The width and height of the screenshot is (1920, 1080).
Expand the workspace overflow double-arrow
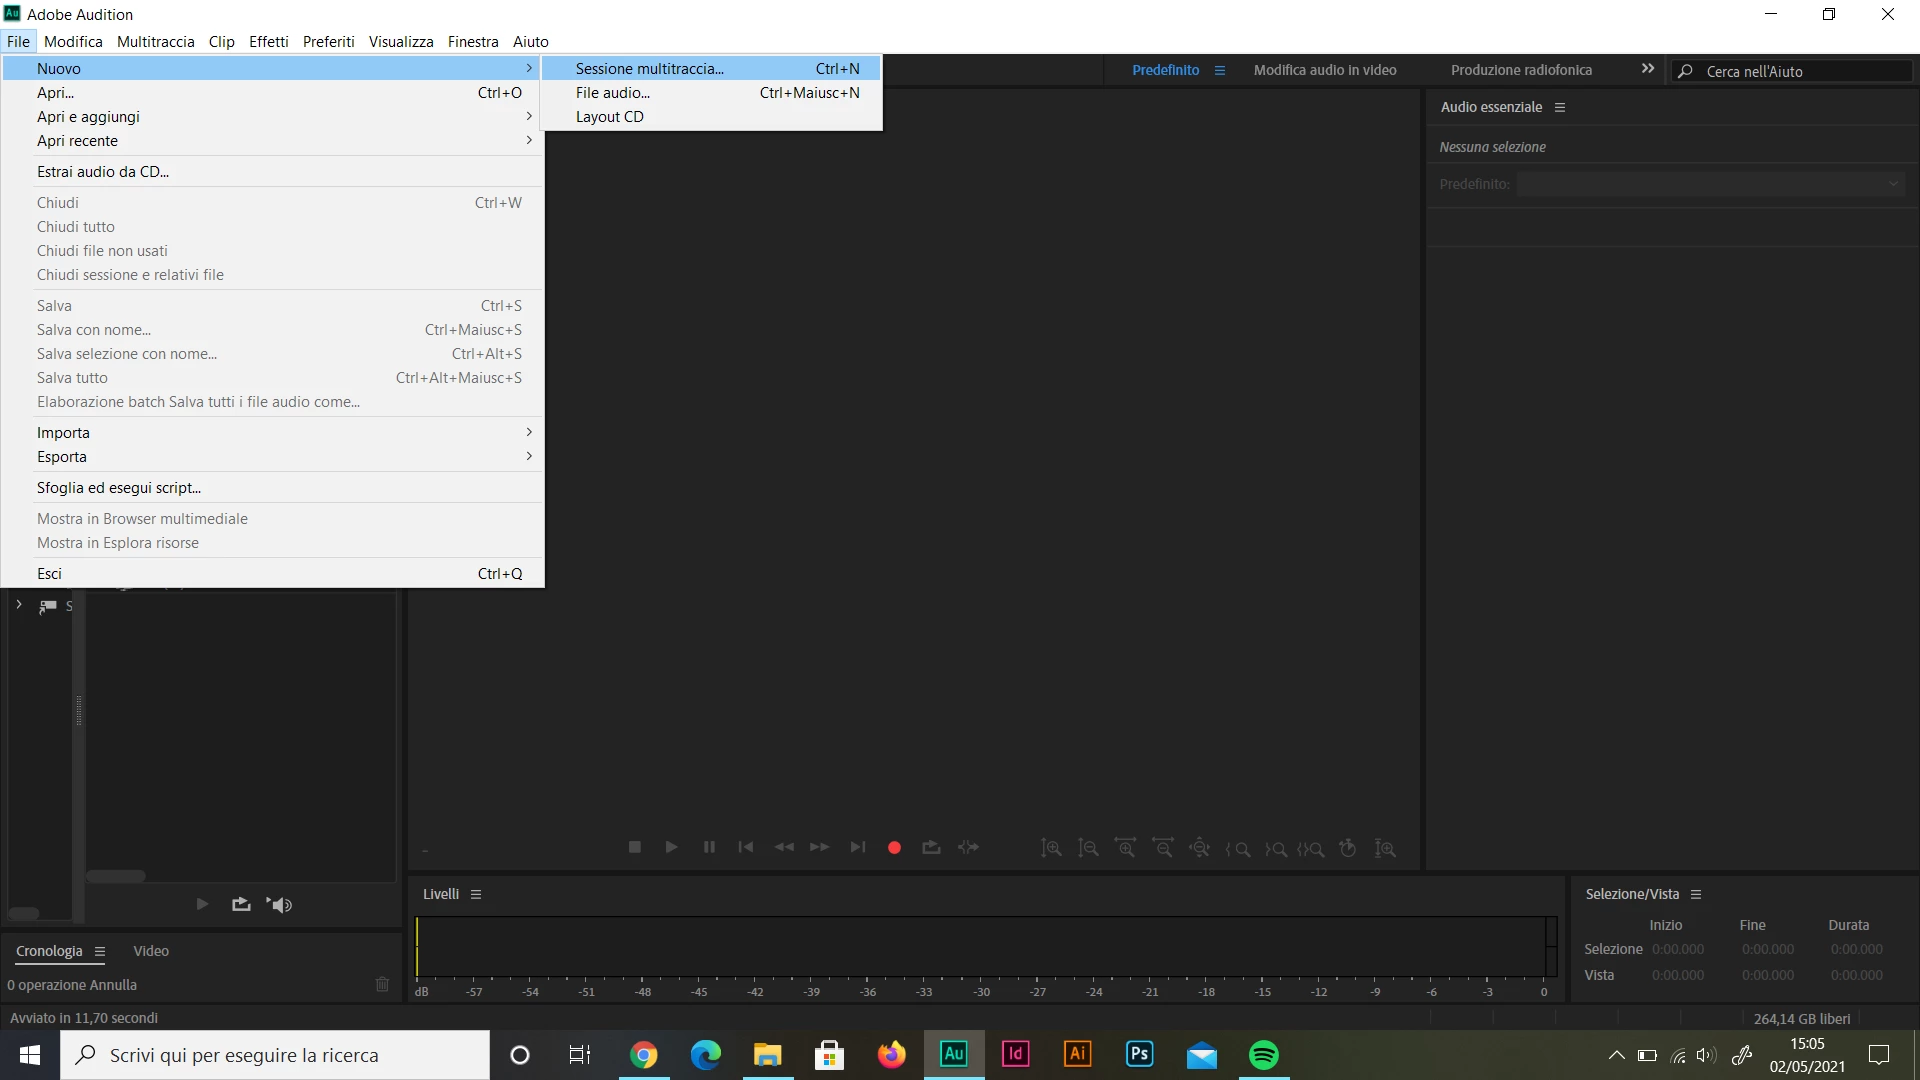(1648, 69)
